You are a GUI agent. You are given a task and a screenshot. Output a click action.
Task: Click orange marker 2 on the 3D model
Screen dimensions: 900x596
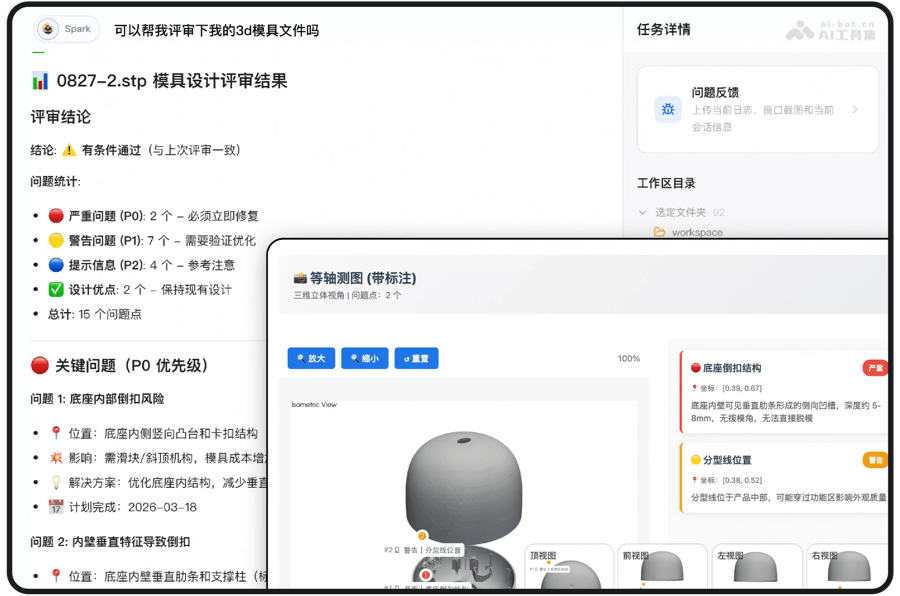422,536
